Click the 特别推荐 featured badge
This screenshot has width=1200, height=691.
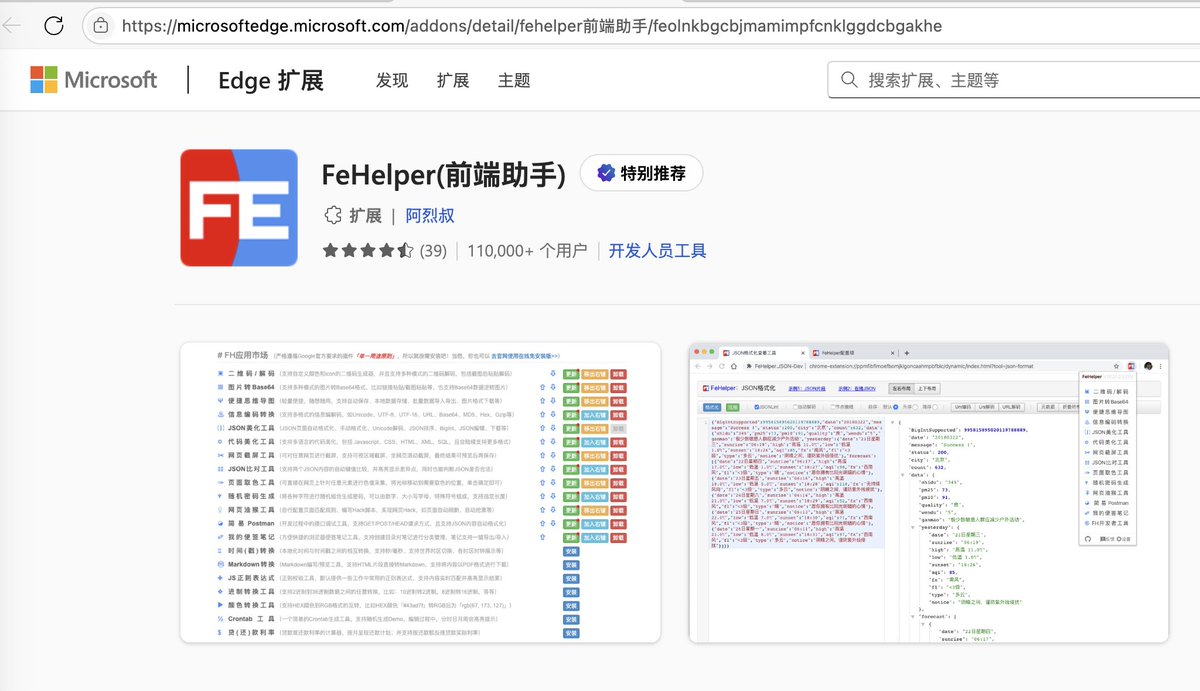(x=642, y=174)
